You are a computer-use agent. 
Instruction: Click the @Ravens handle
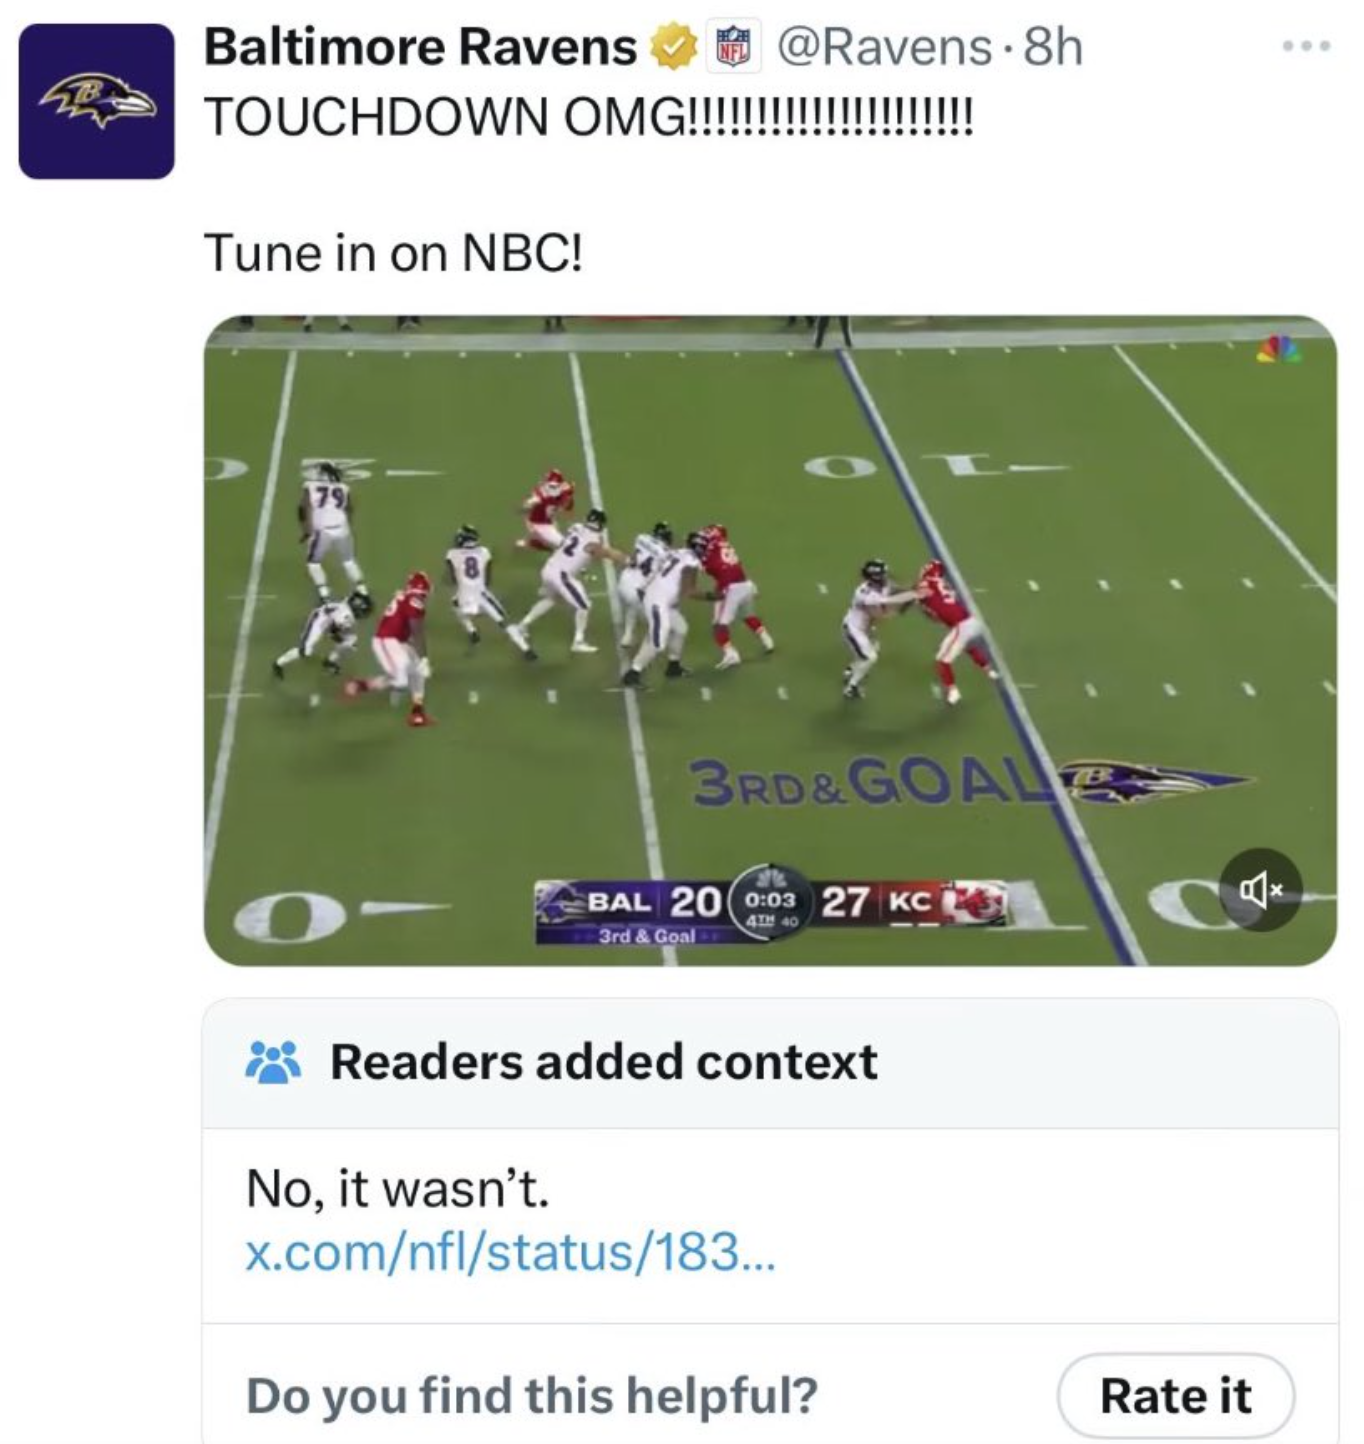[x=884, y=47]
